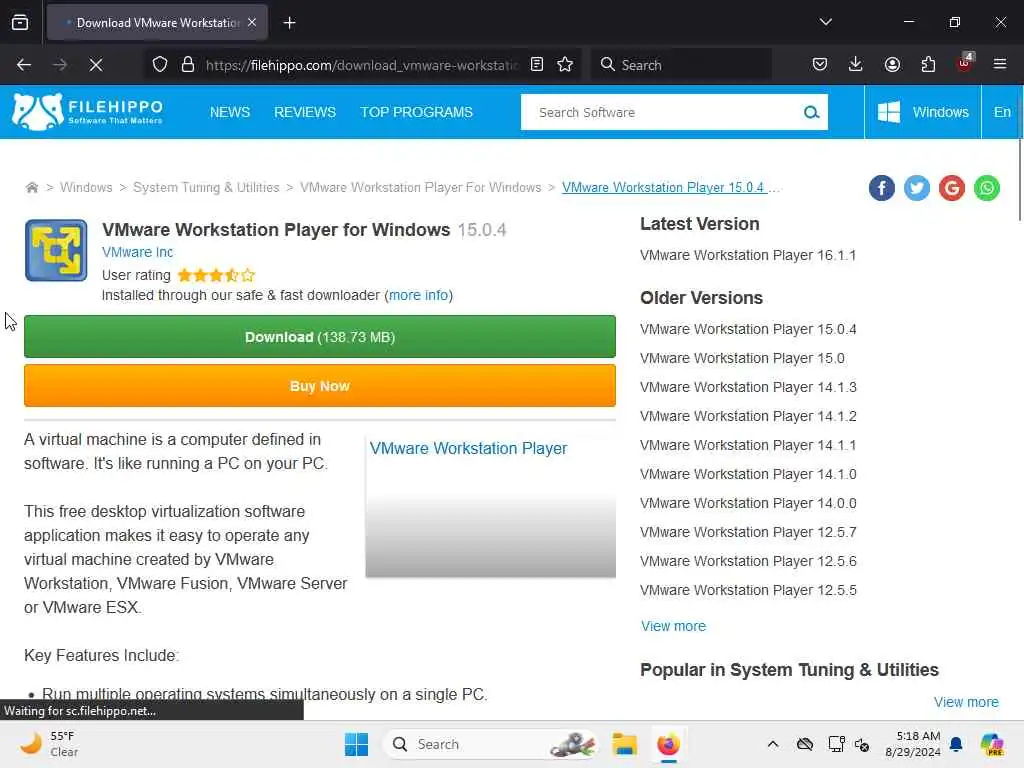Screen dimensions: 1024x768
Task: Open File Explorer from taskbar
Action: point(624,744)
